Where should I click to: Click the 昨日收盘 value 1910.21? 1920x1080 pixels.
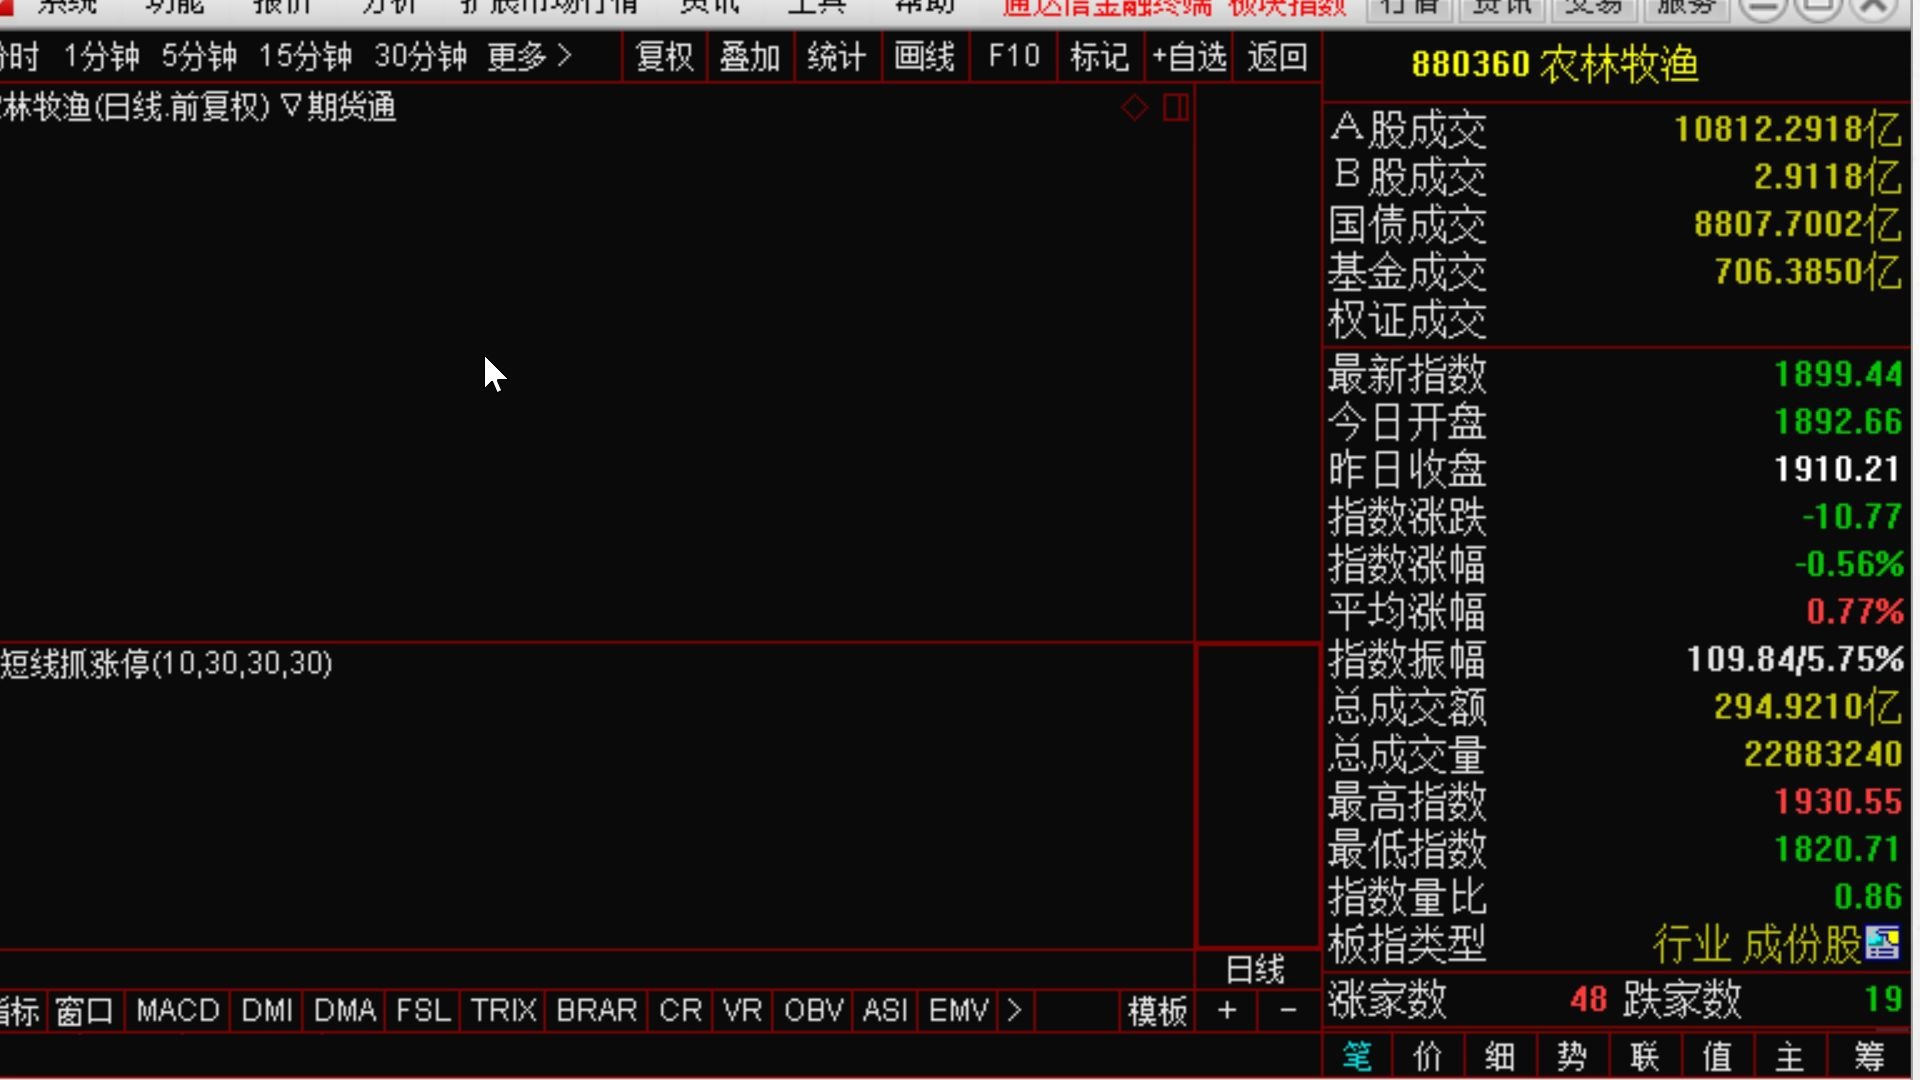tap(1838, 469)
